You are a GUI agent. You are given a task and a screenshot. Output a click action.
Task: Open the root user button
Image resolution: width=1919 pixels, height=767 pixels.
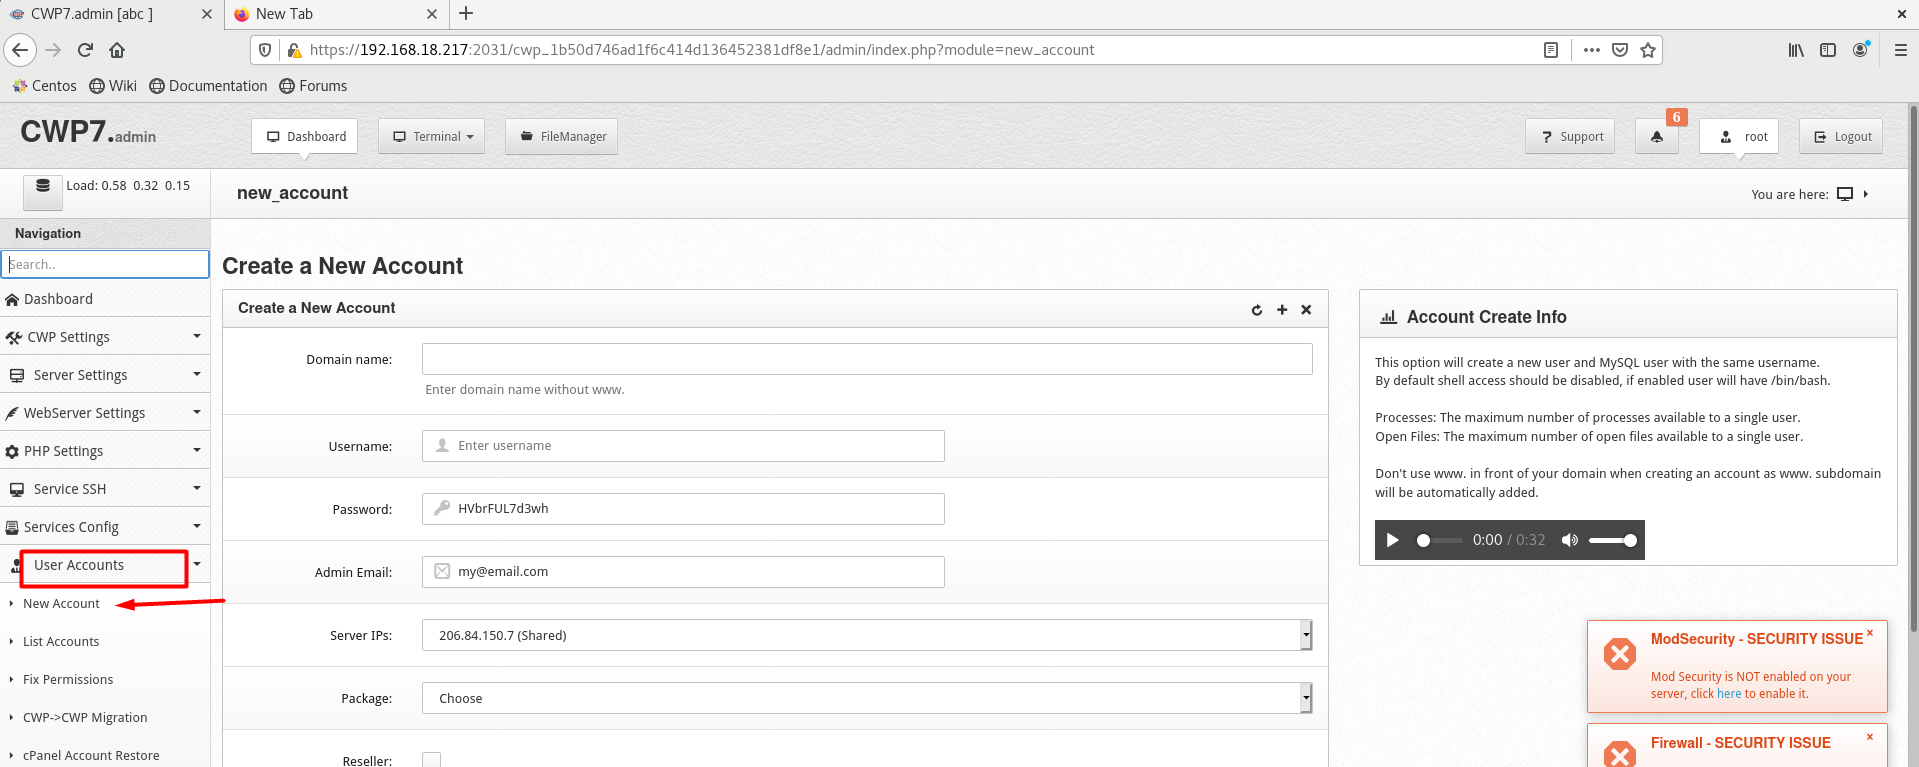coord(1739,137)
